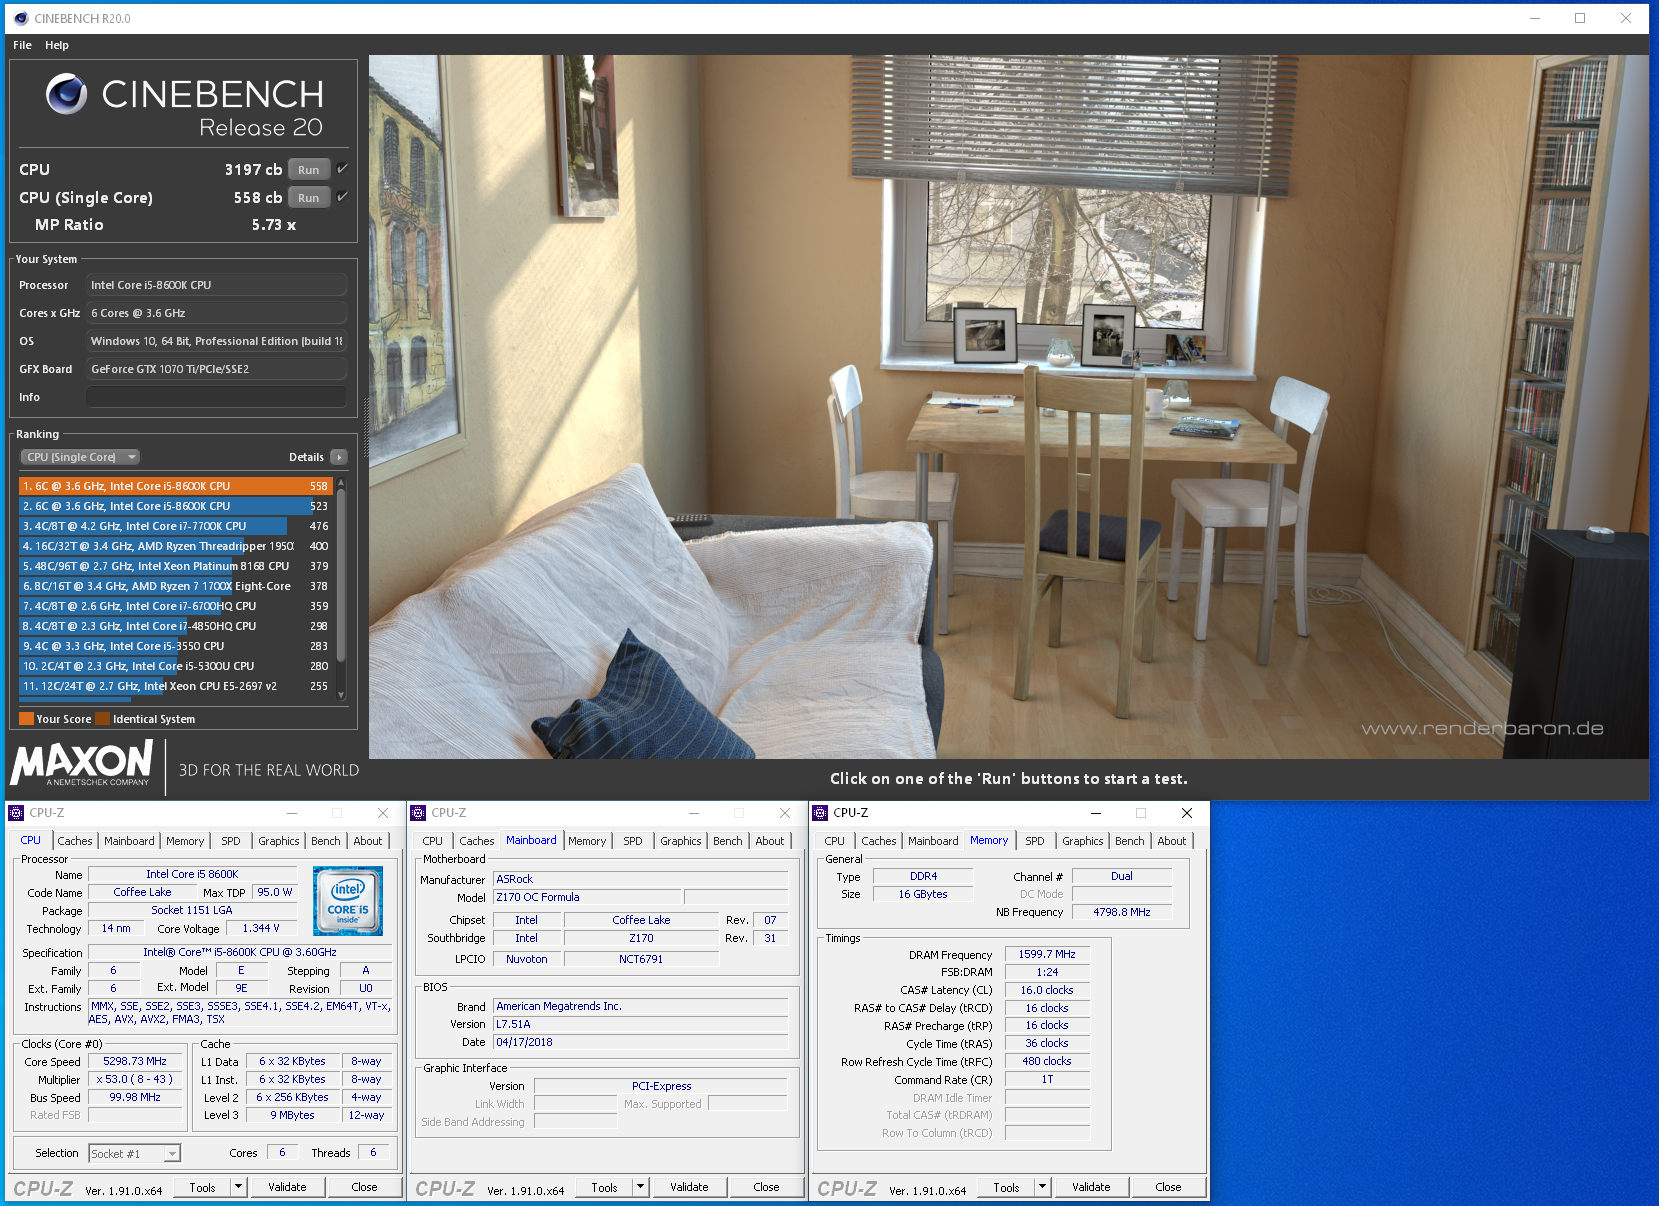The width and height of the screenshot is (1659, 1206).
Task: Click the Core Speed value 5298.73 MHz
Action: [x=135, y=1061]
